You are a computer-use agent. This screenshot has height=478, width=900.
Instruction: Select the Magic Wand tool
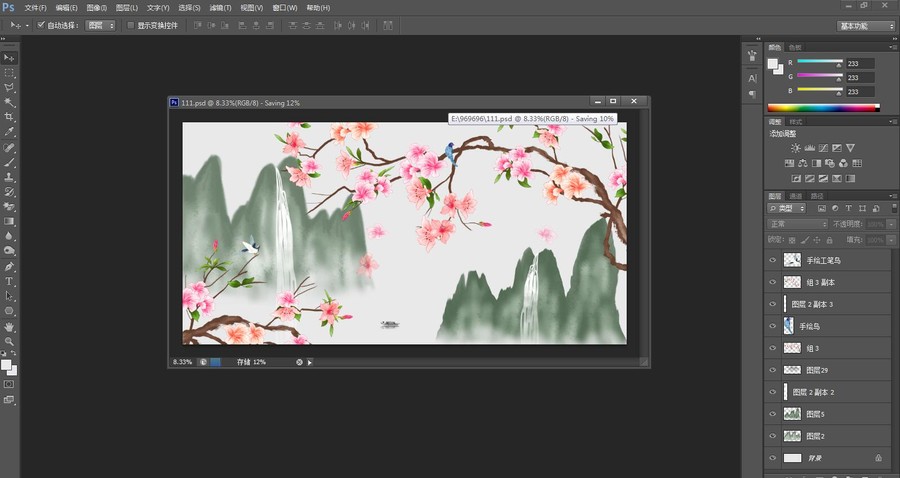pyautogui.click(x=9, y=103)
